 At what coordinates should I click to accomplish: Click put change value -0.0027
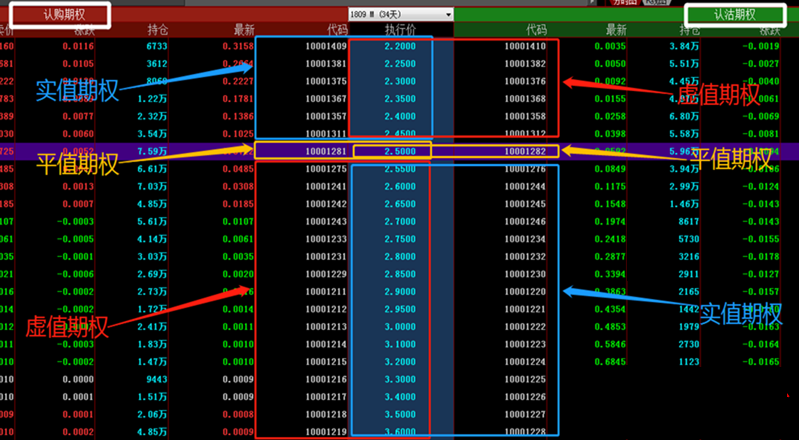click(x=761, y=64)
